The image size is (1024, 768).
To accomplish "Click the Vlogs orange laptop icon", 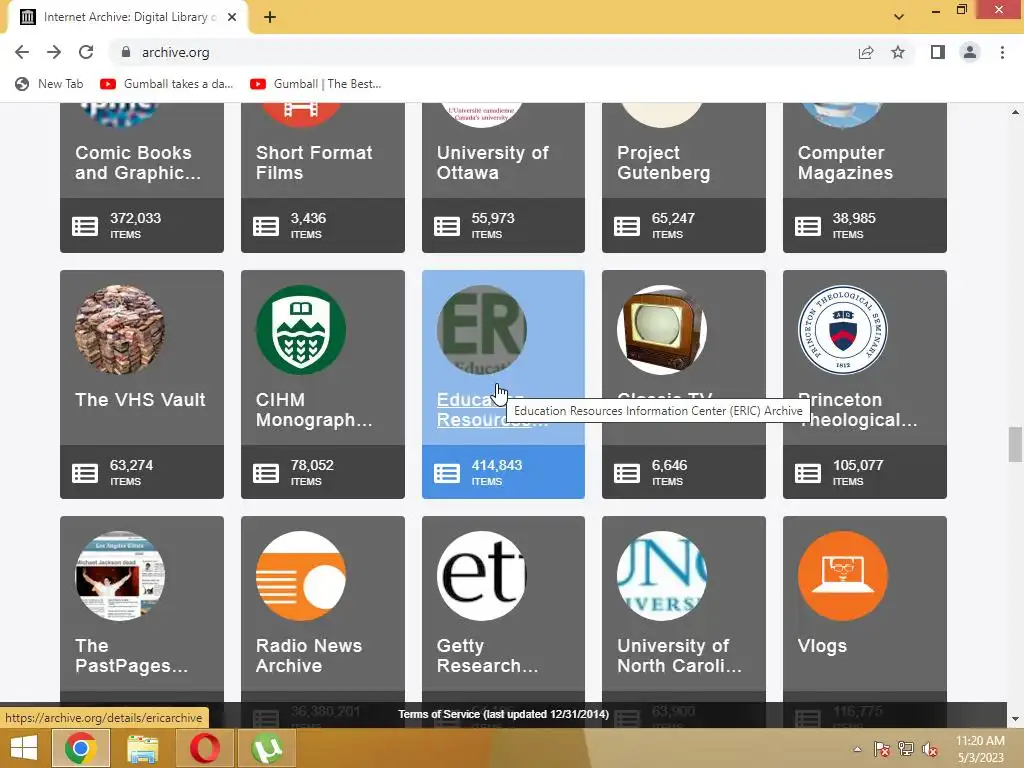I will pos(842,576).
